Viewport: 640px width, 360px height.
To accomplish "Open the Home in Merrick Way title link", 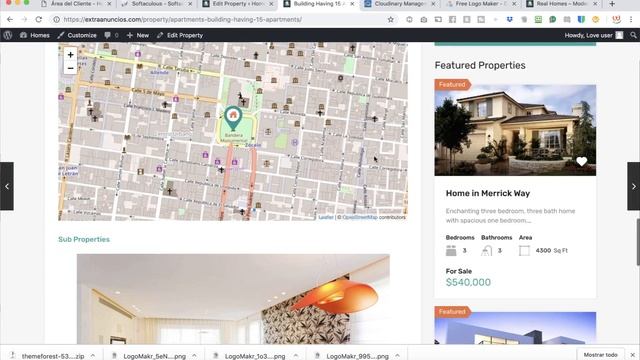I will 487,193.
